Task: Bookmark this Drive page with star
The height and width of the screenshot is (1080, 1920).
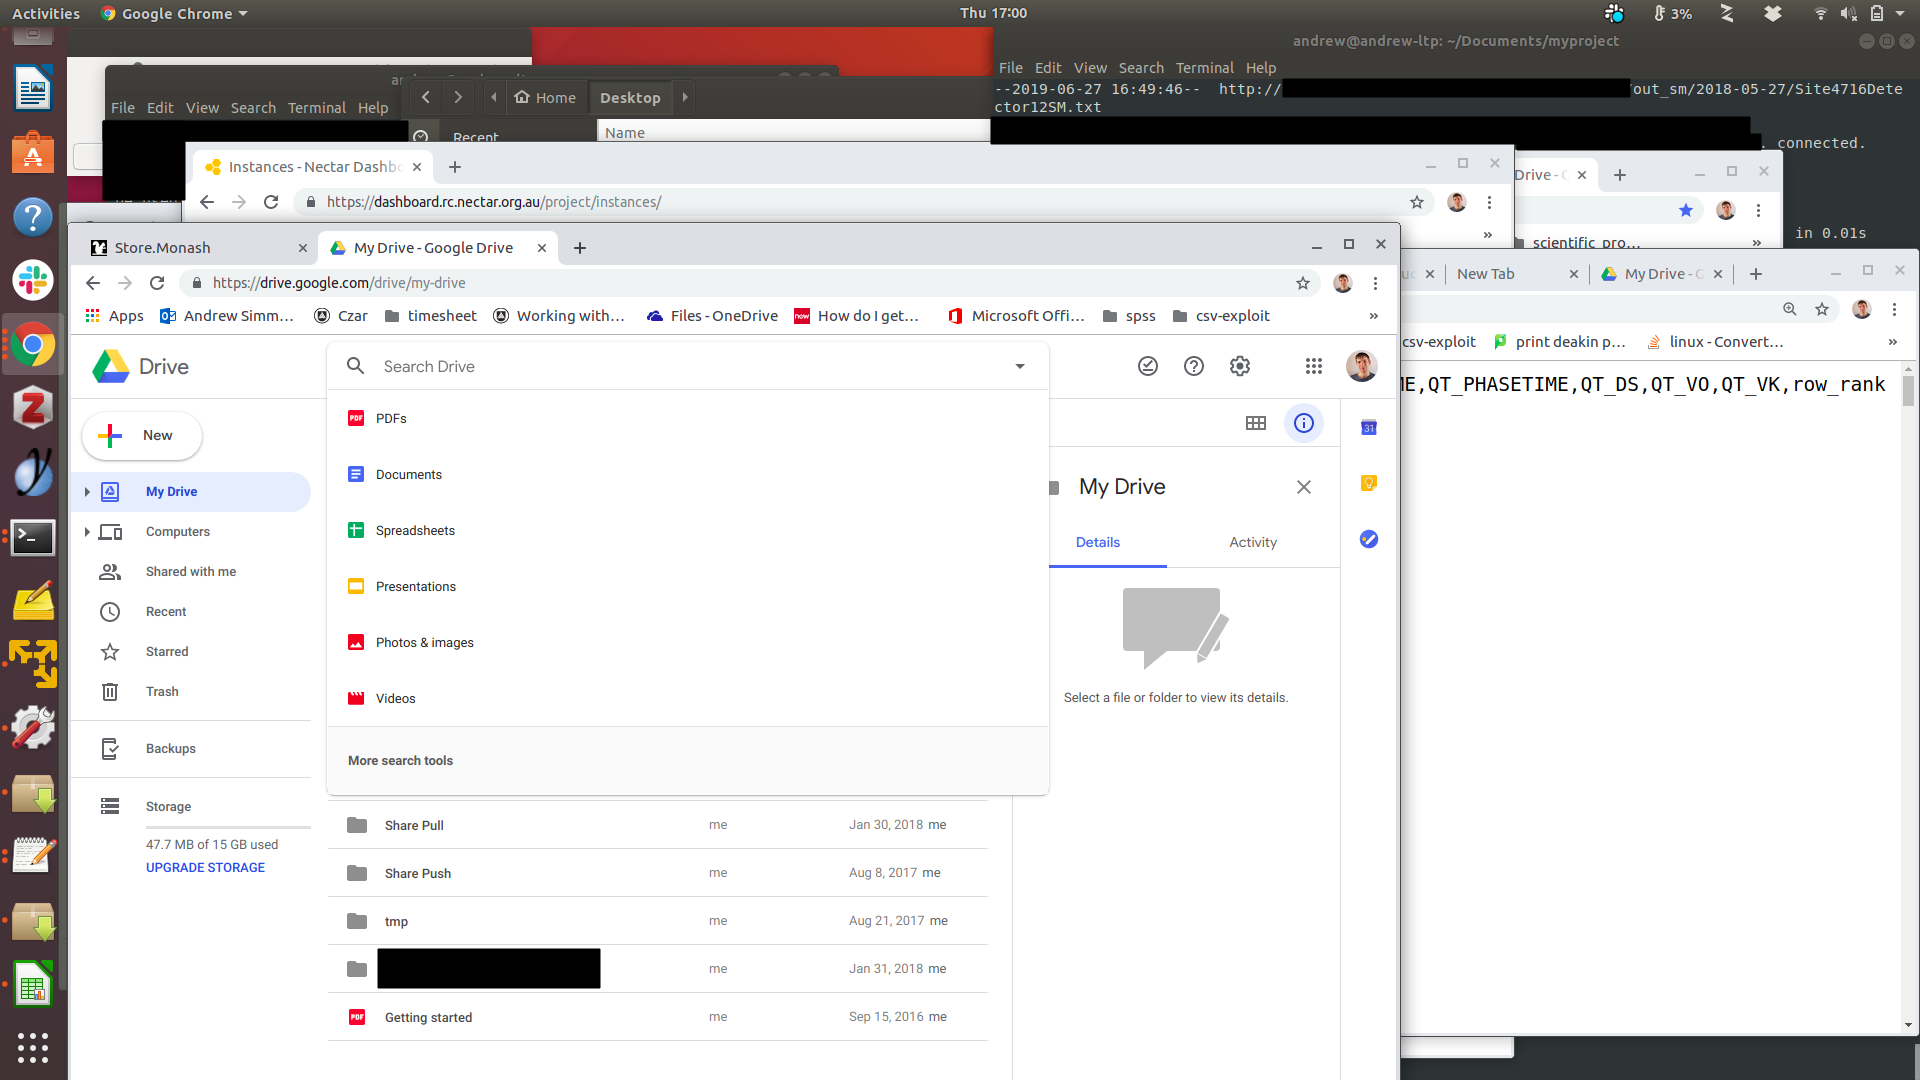Action: click(1303, 283)
